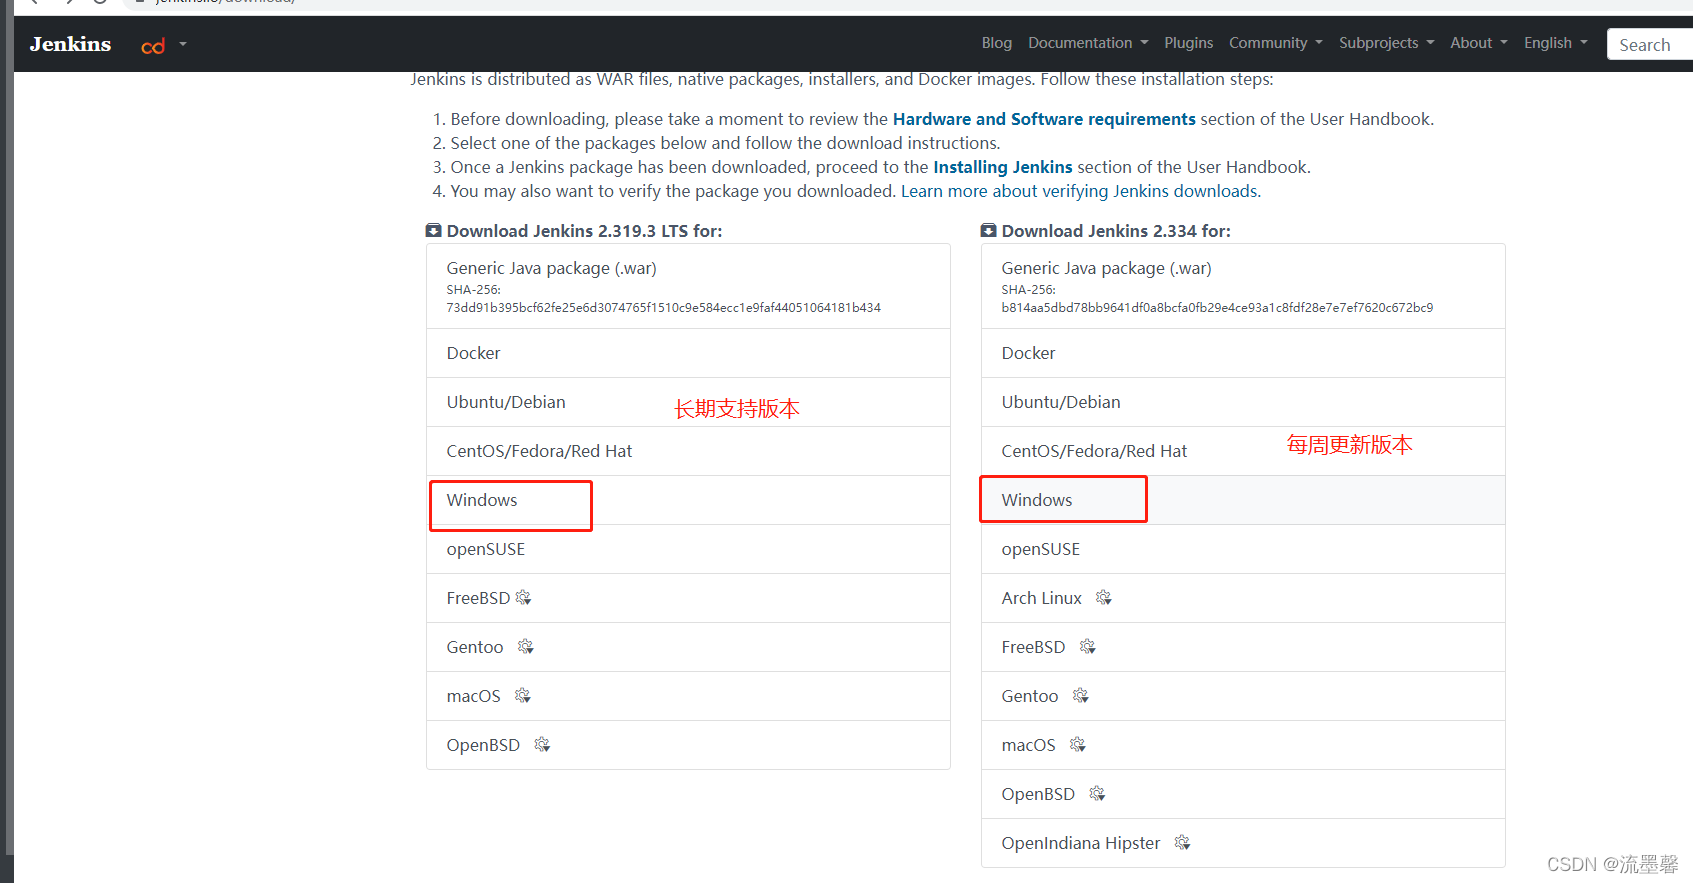
Task: Click third-party icon next to weekly Gentoo
Action: (1081, 696)
